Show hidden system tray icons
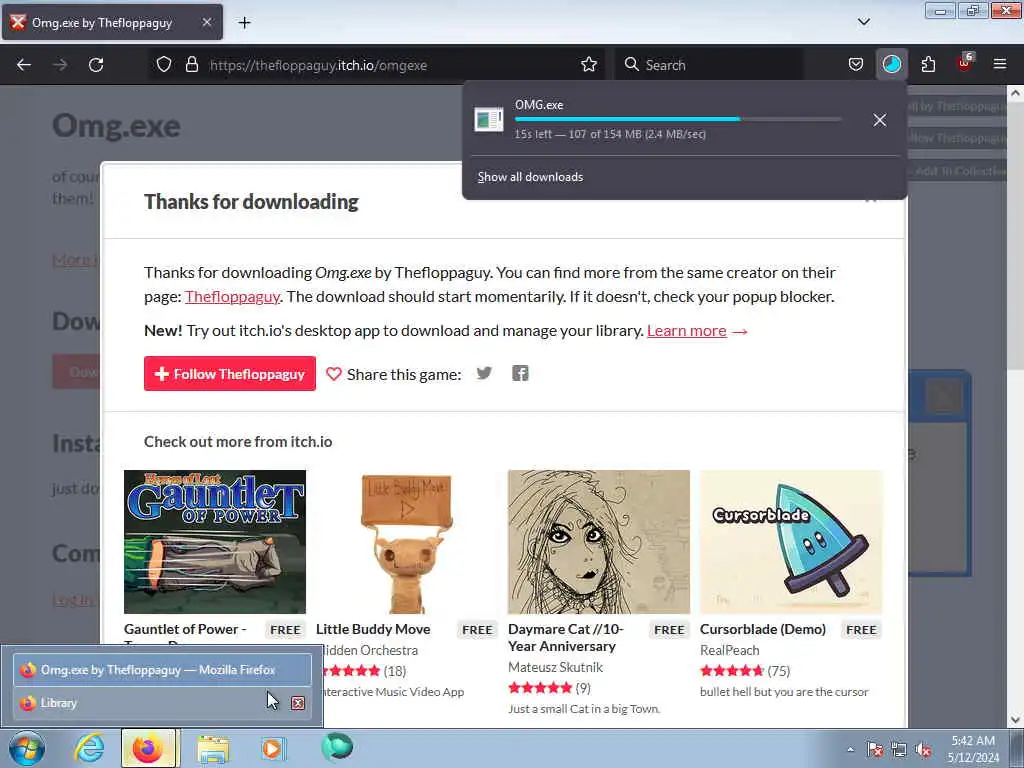This screenshot has width=1024, height=768. click(850, 749)
